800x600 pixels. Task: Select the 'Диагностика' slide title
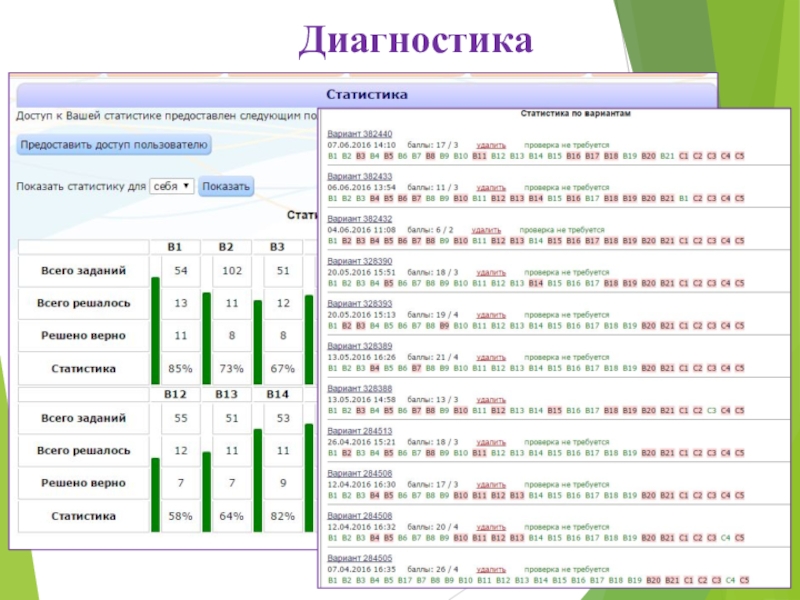point(416,41)
